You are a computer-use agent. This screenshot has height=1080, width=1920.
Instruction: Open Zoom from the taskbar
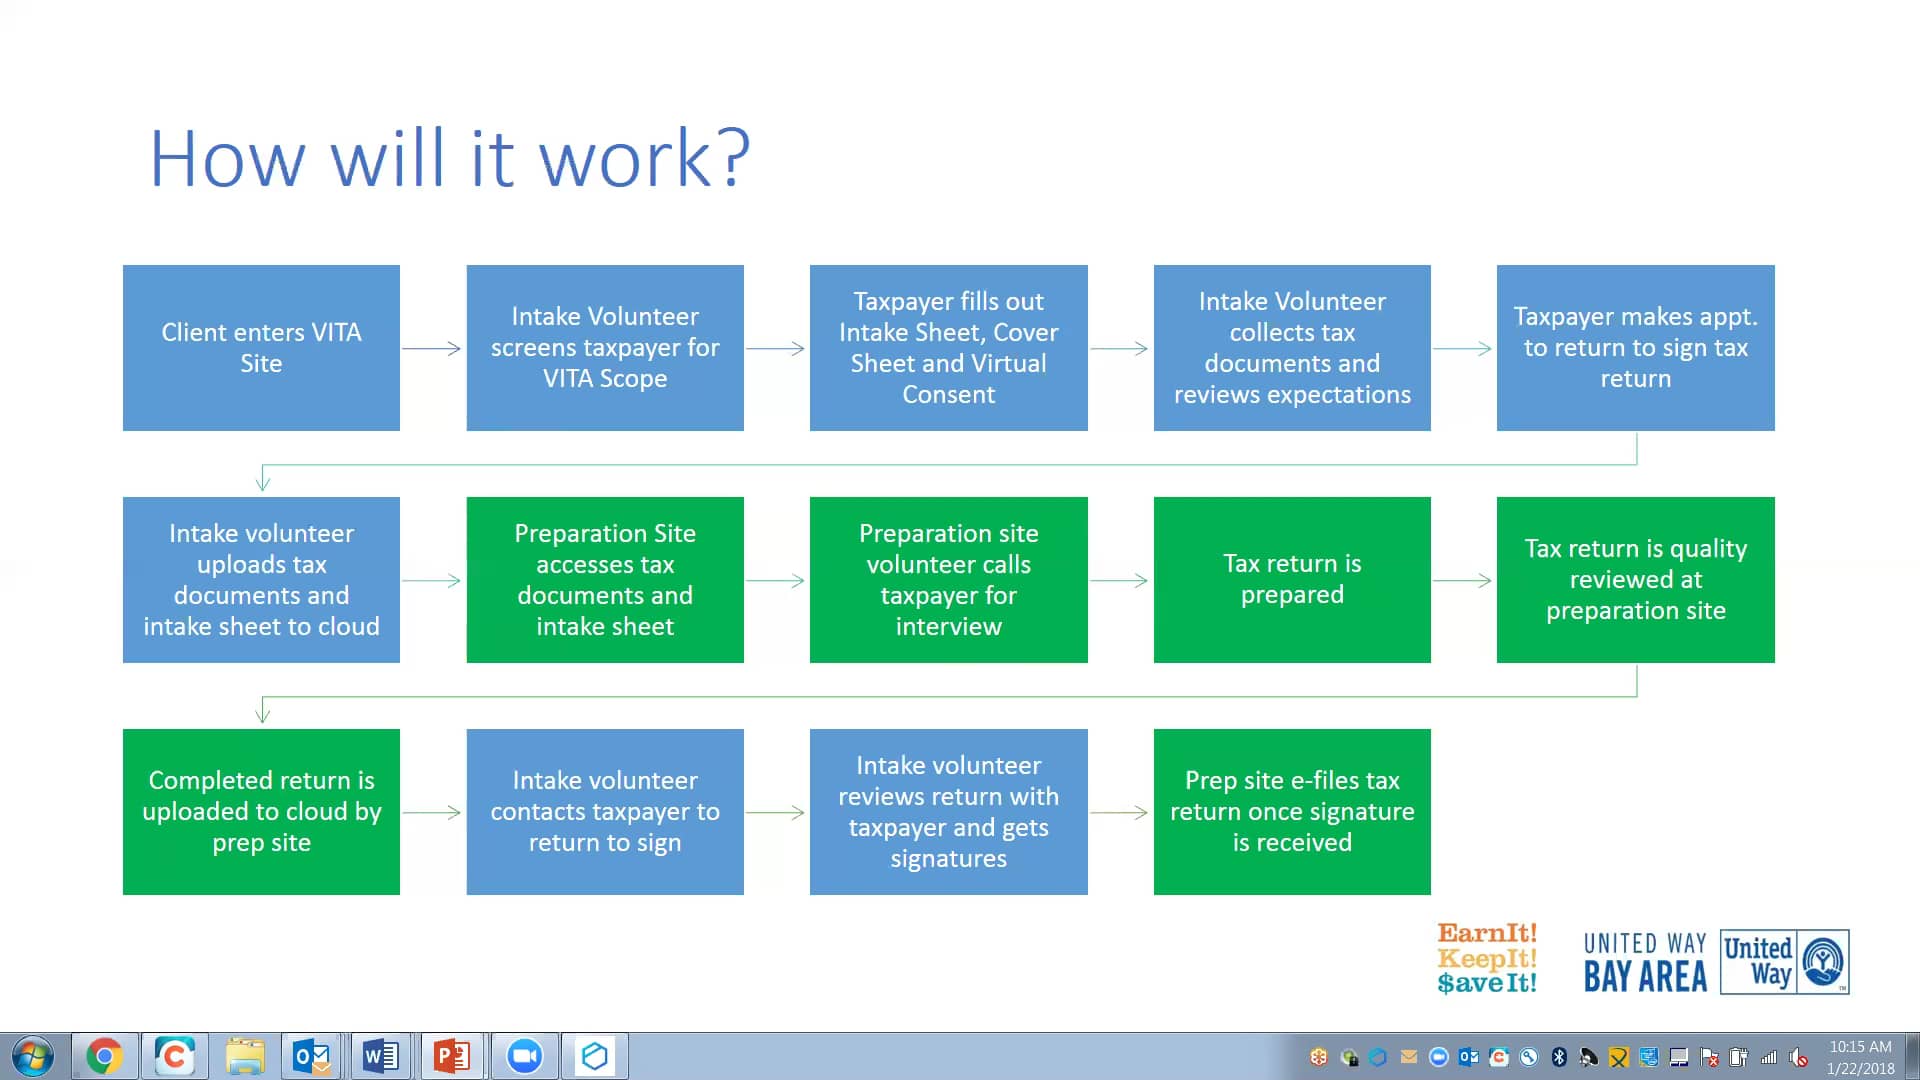coord(523,1056)
